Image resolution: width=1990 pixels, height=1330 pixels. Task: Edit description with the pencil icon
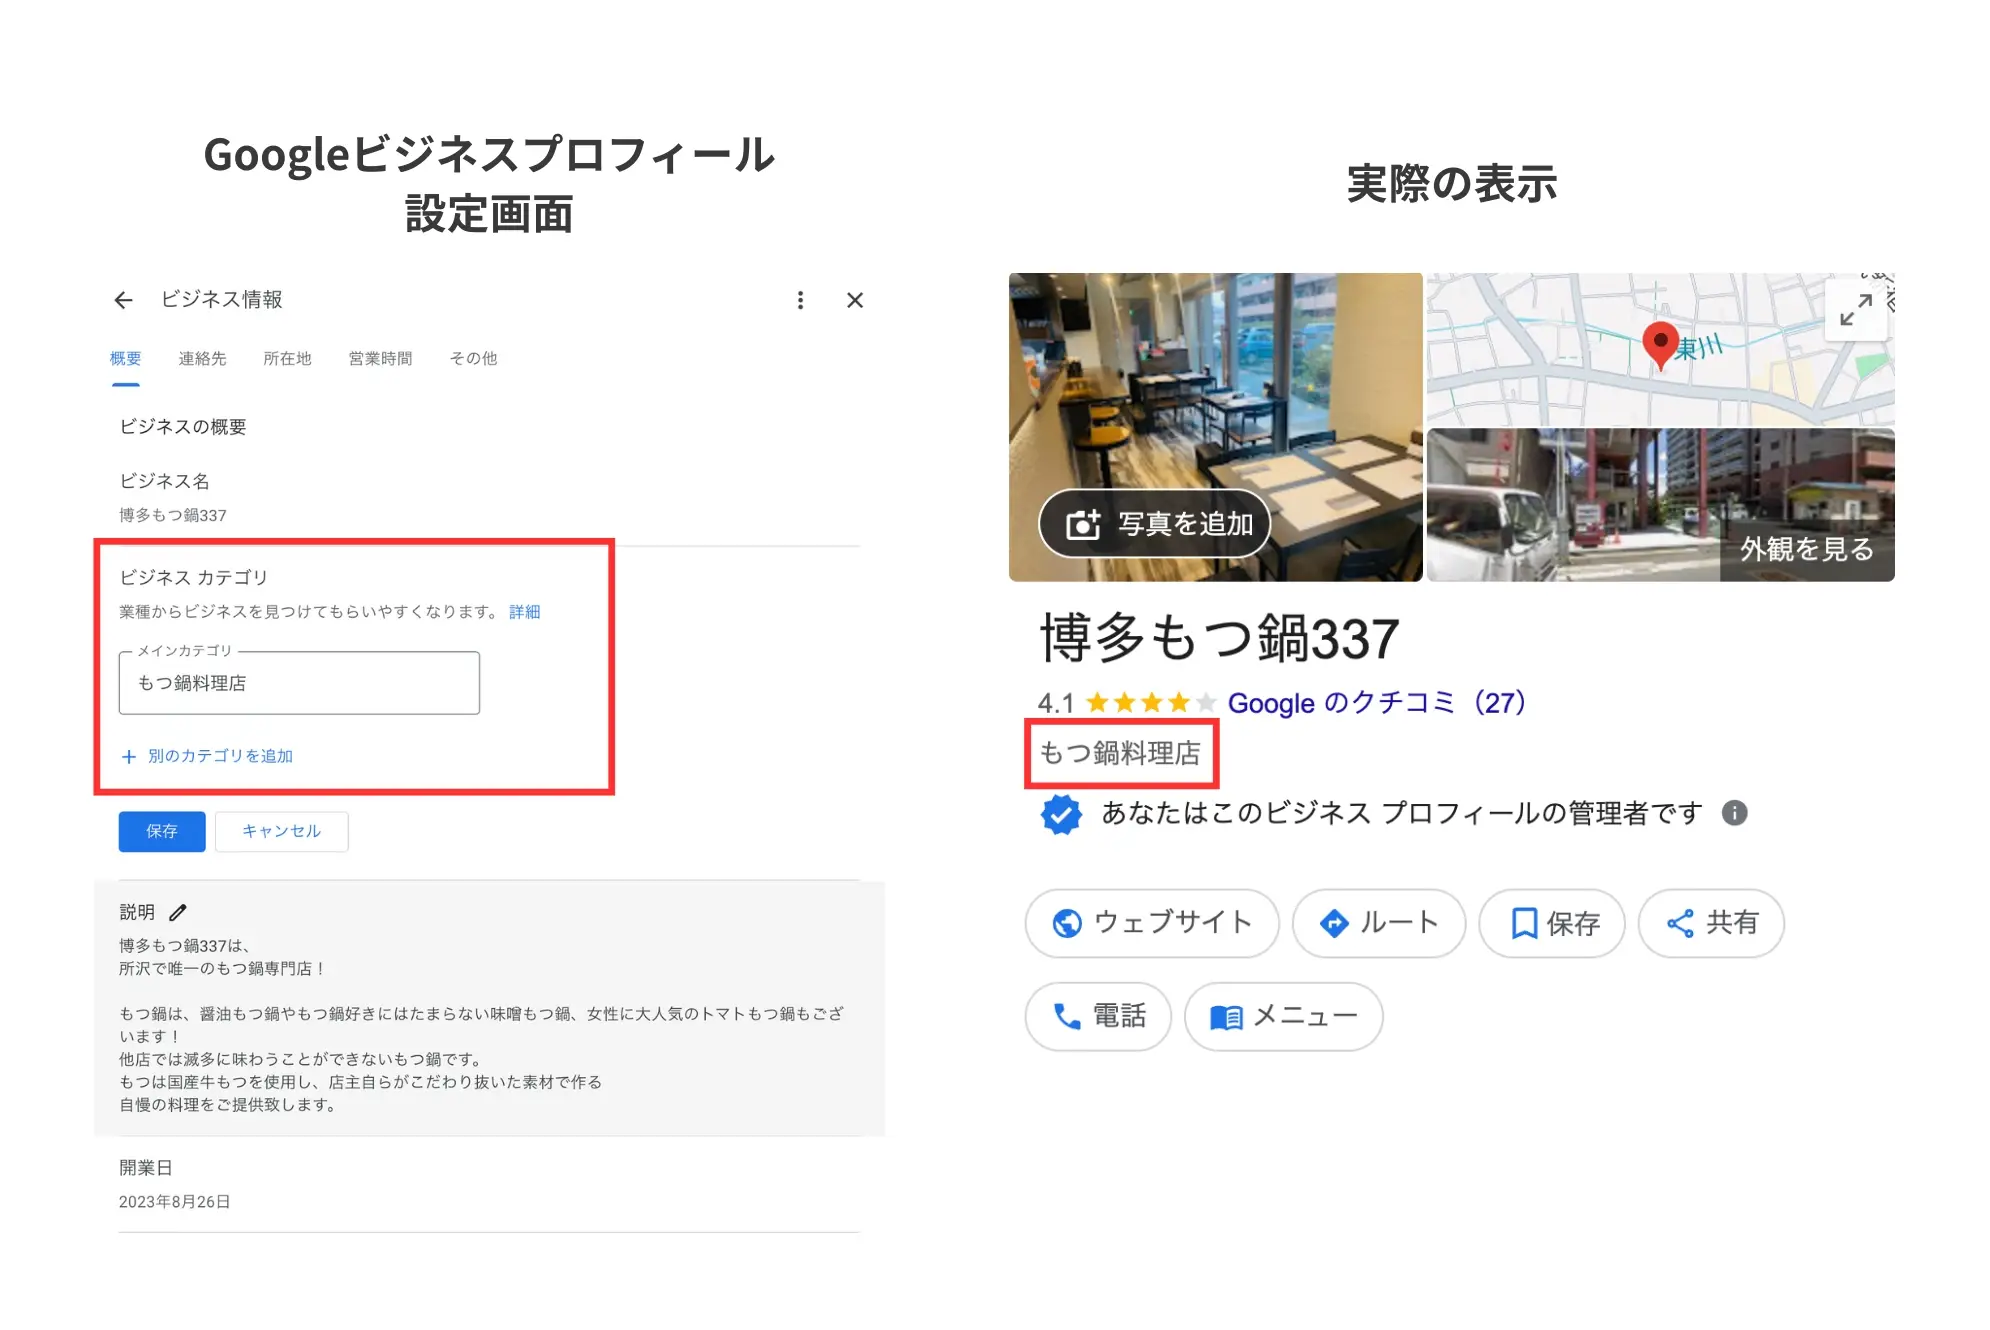178,912
